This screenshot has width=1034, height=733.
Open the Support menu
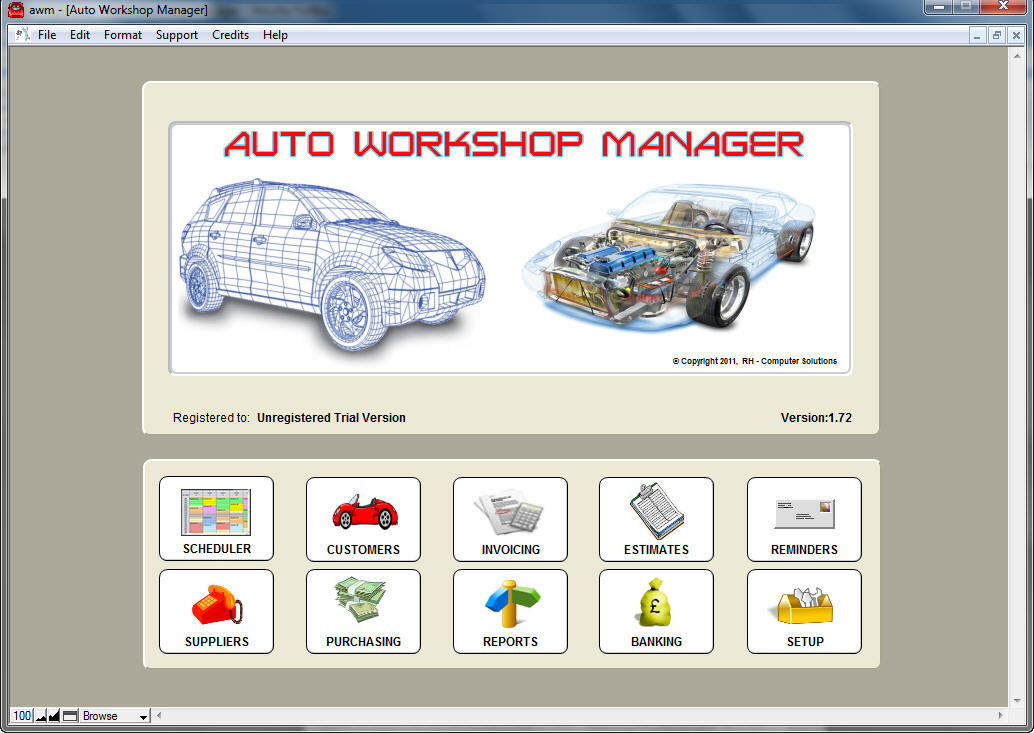pos(177,35)
